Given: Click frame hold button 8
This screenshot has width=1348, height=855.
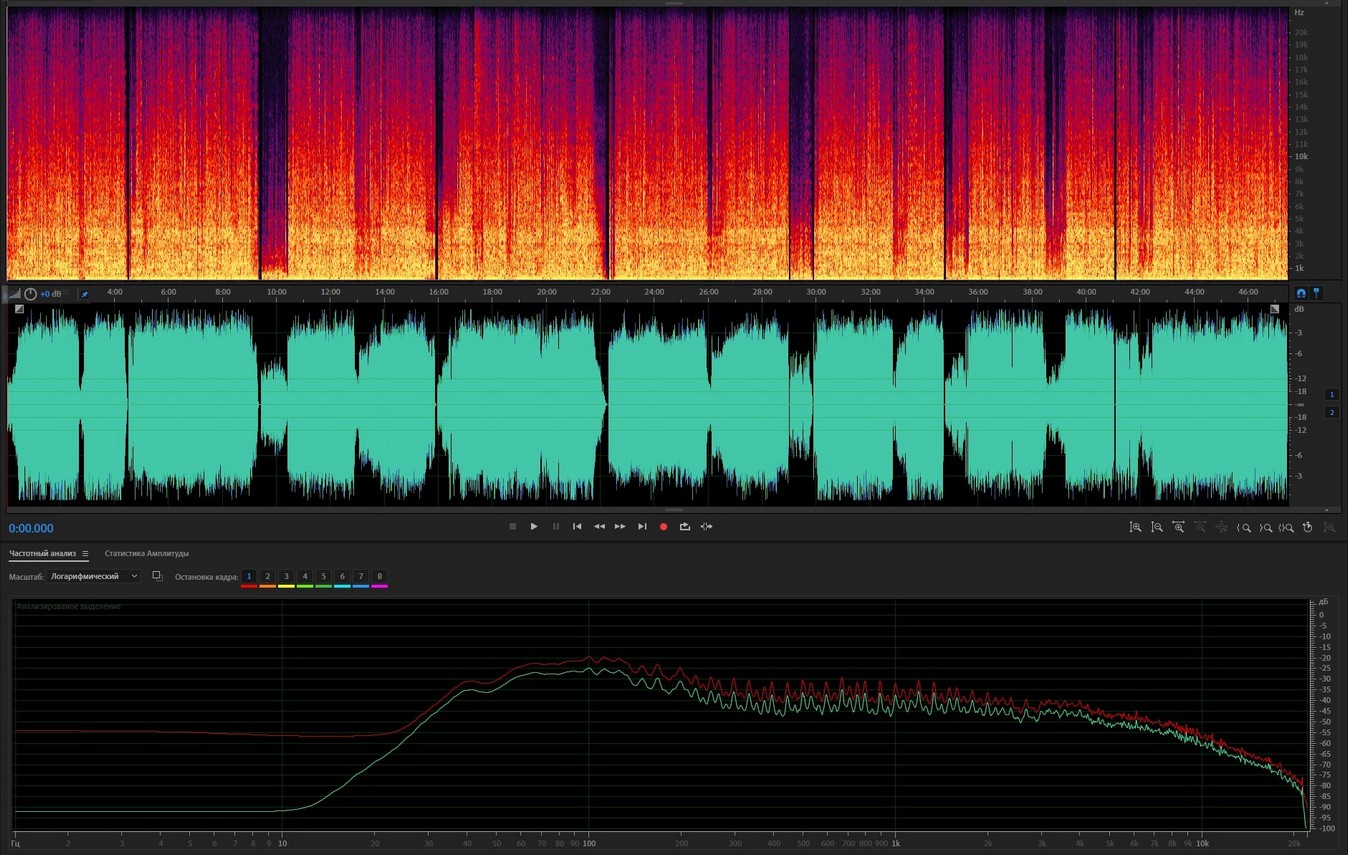Looking at the screenshot, I should pyautogui.click(x=379, y=577).
